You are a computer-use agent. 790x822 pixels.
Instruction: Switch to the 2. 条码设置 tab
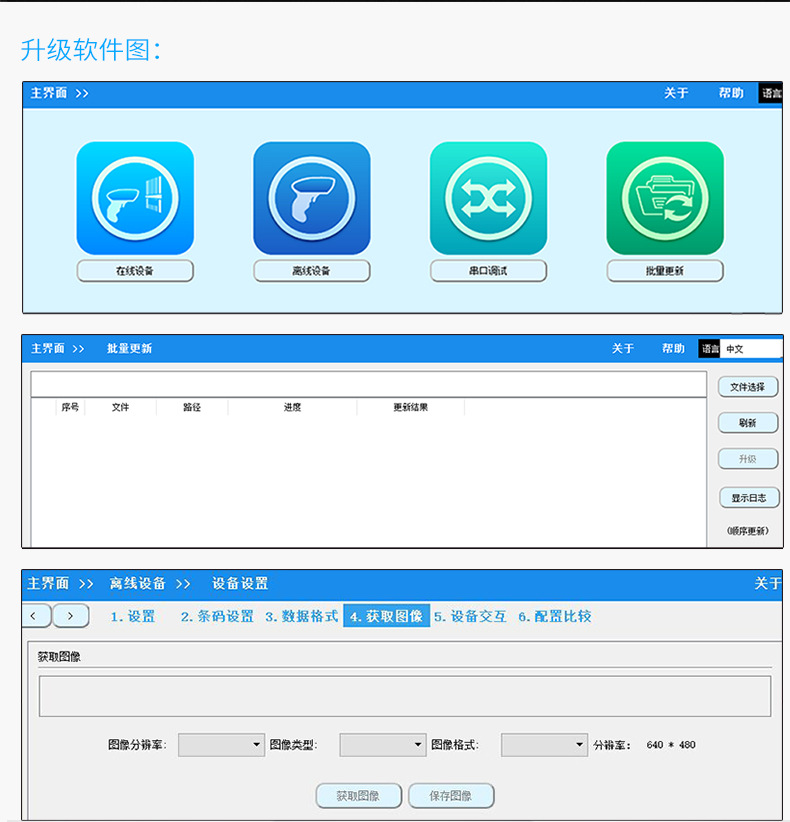(217, 616)
